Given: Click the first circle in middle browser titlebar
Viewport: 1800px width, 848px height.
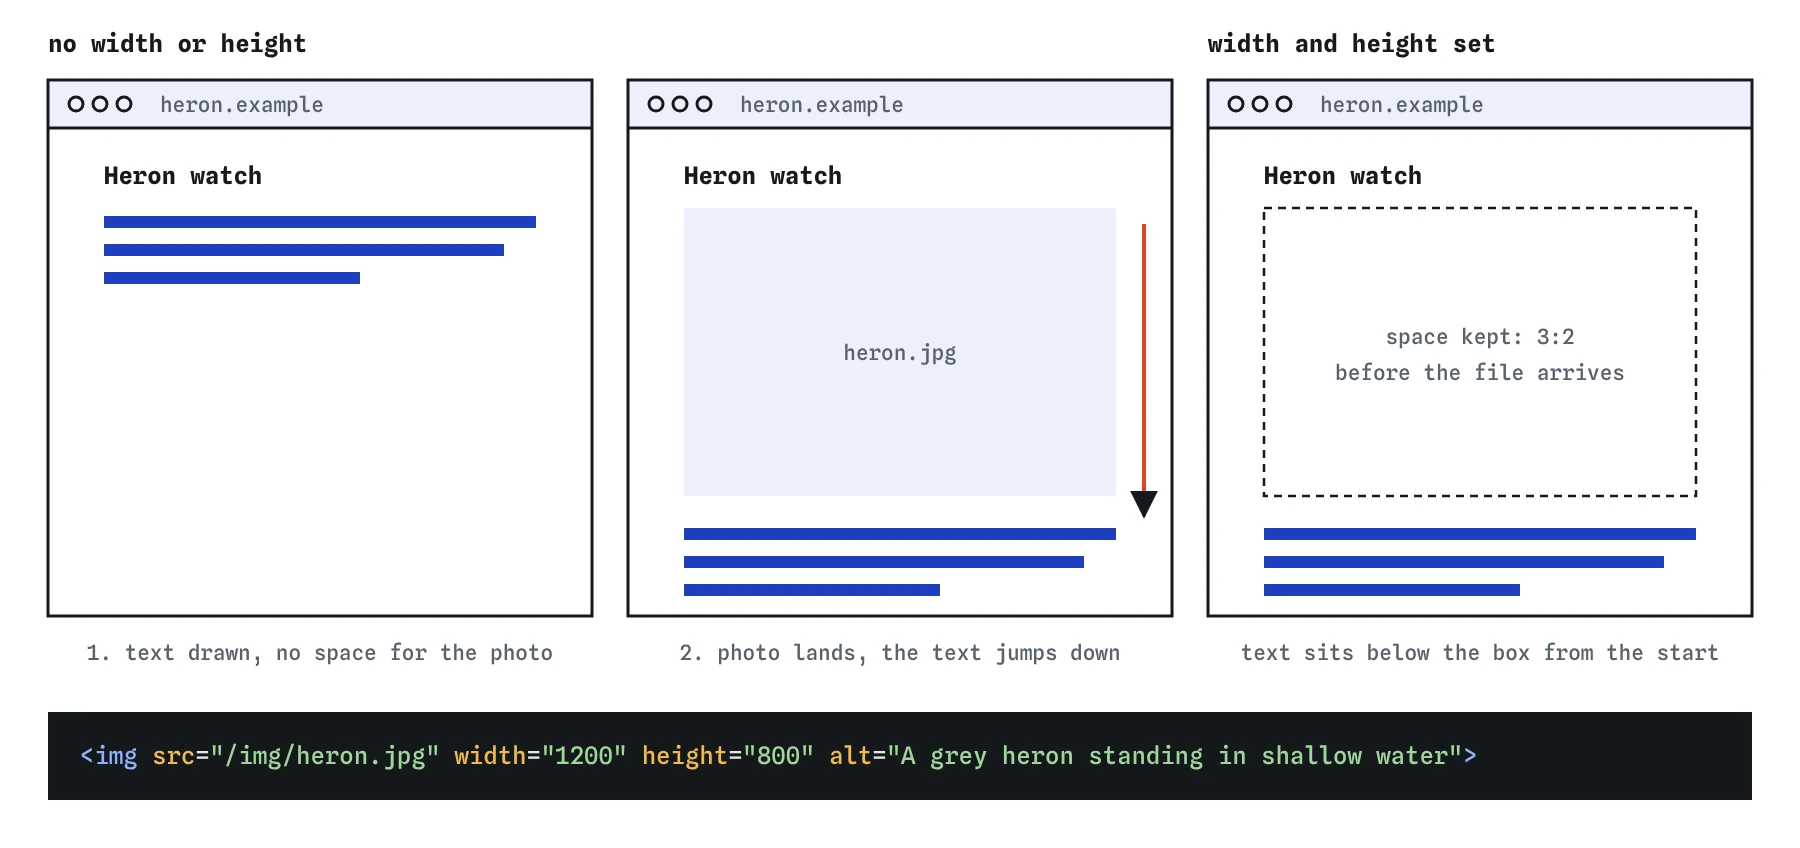Looking at the screenshot, I should [656, 104].
